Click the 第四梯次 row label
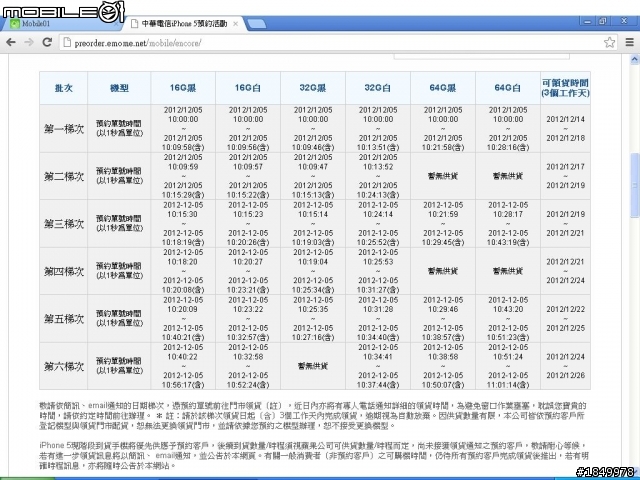 64,271
